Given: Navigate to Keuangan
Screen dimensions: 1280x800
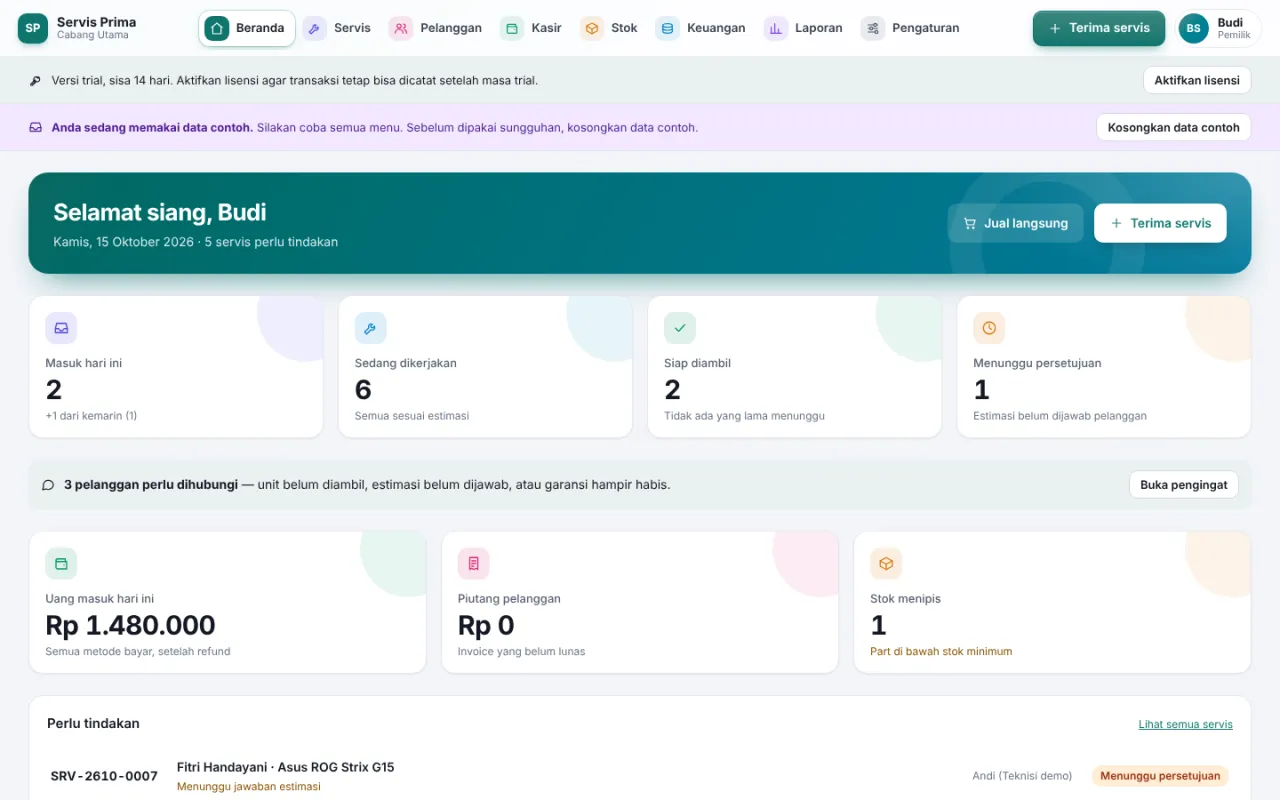Looking at the screenshot, I should [701, 28].
